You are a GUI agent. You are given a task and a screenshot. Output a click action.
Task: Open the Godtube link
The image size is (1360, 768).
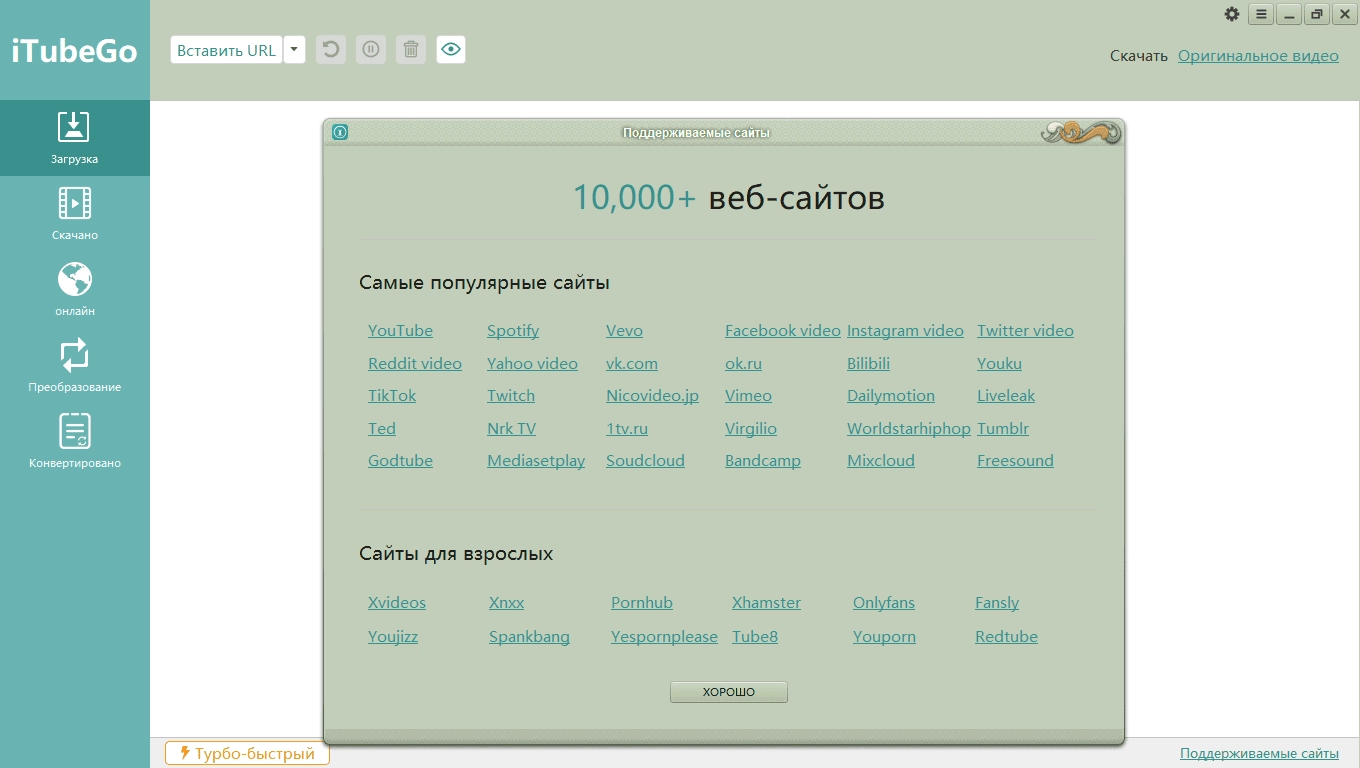tap(400, 461)
